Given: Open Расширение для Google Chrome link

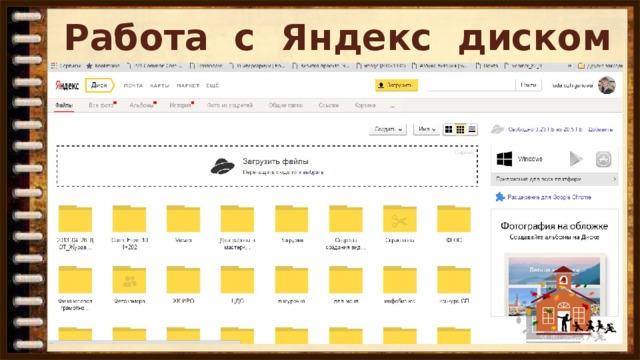Looking at the screenshot, I should [549, 197].
